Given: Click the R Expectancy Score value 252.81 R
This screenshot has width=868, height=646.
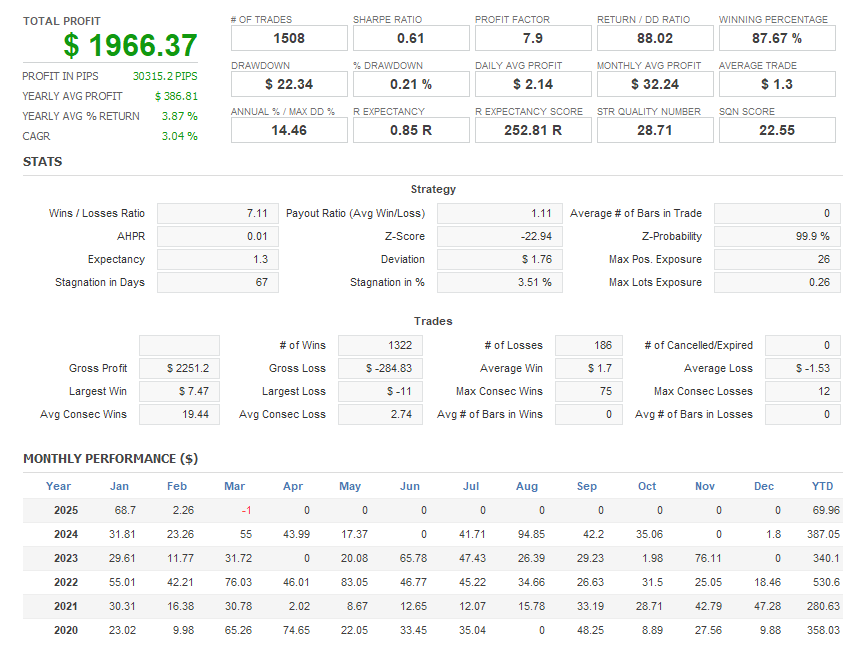Looking at the screenshot, I should pyautogui.click(x=533, y=130).
